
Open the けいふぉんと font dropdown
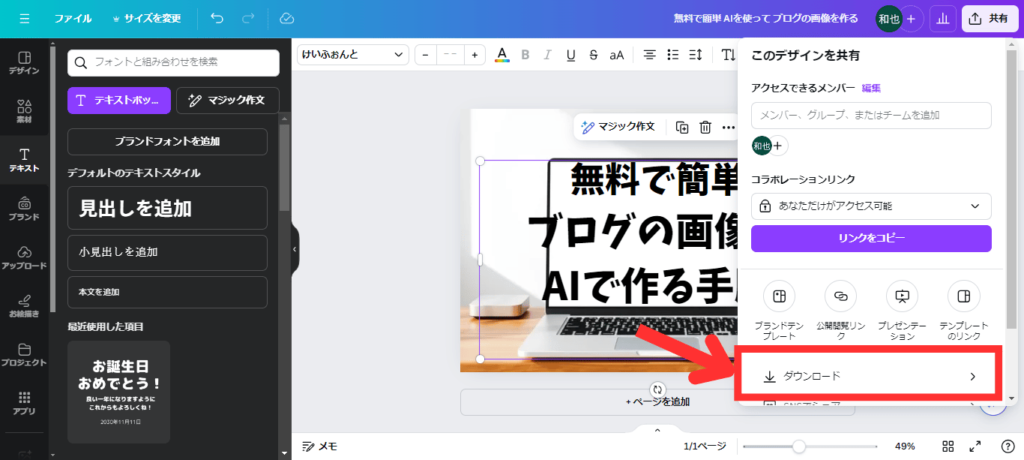pos(353,54)
